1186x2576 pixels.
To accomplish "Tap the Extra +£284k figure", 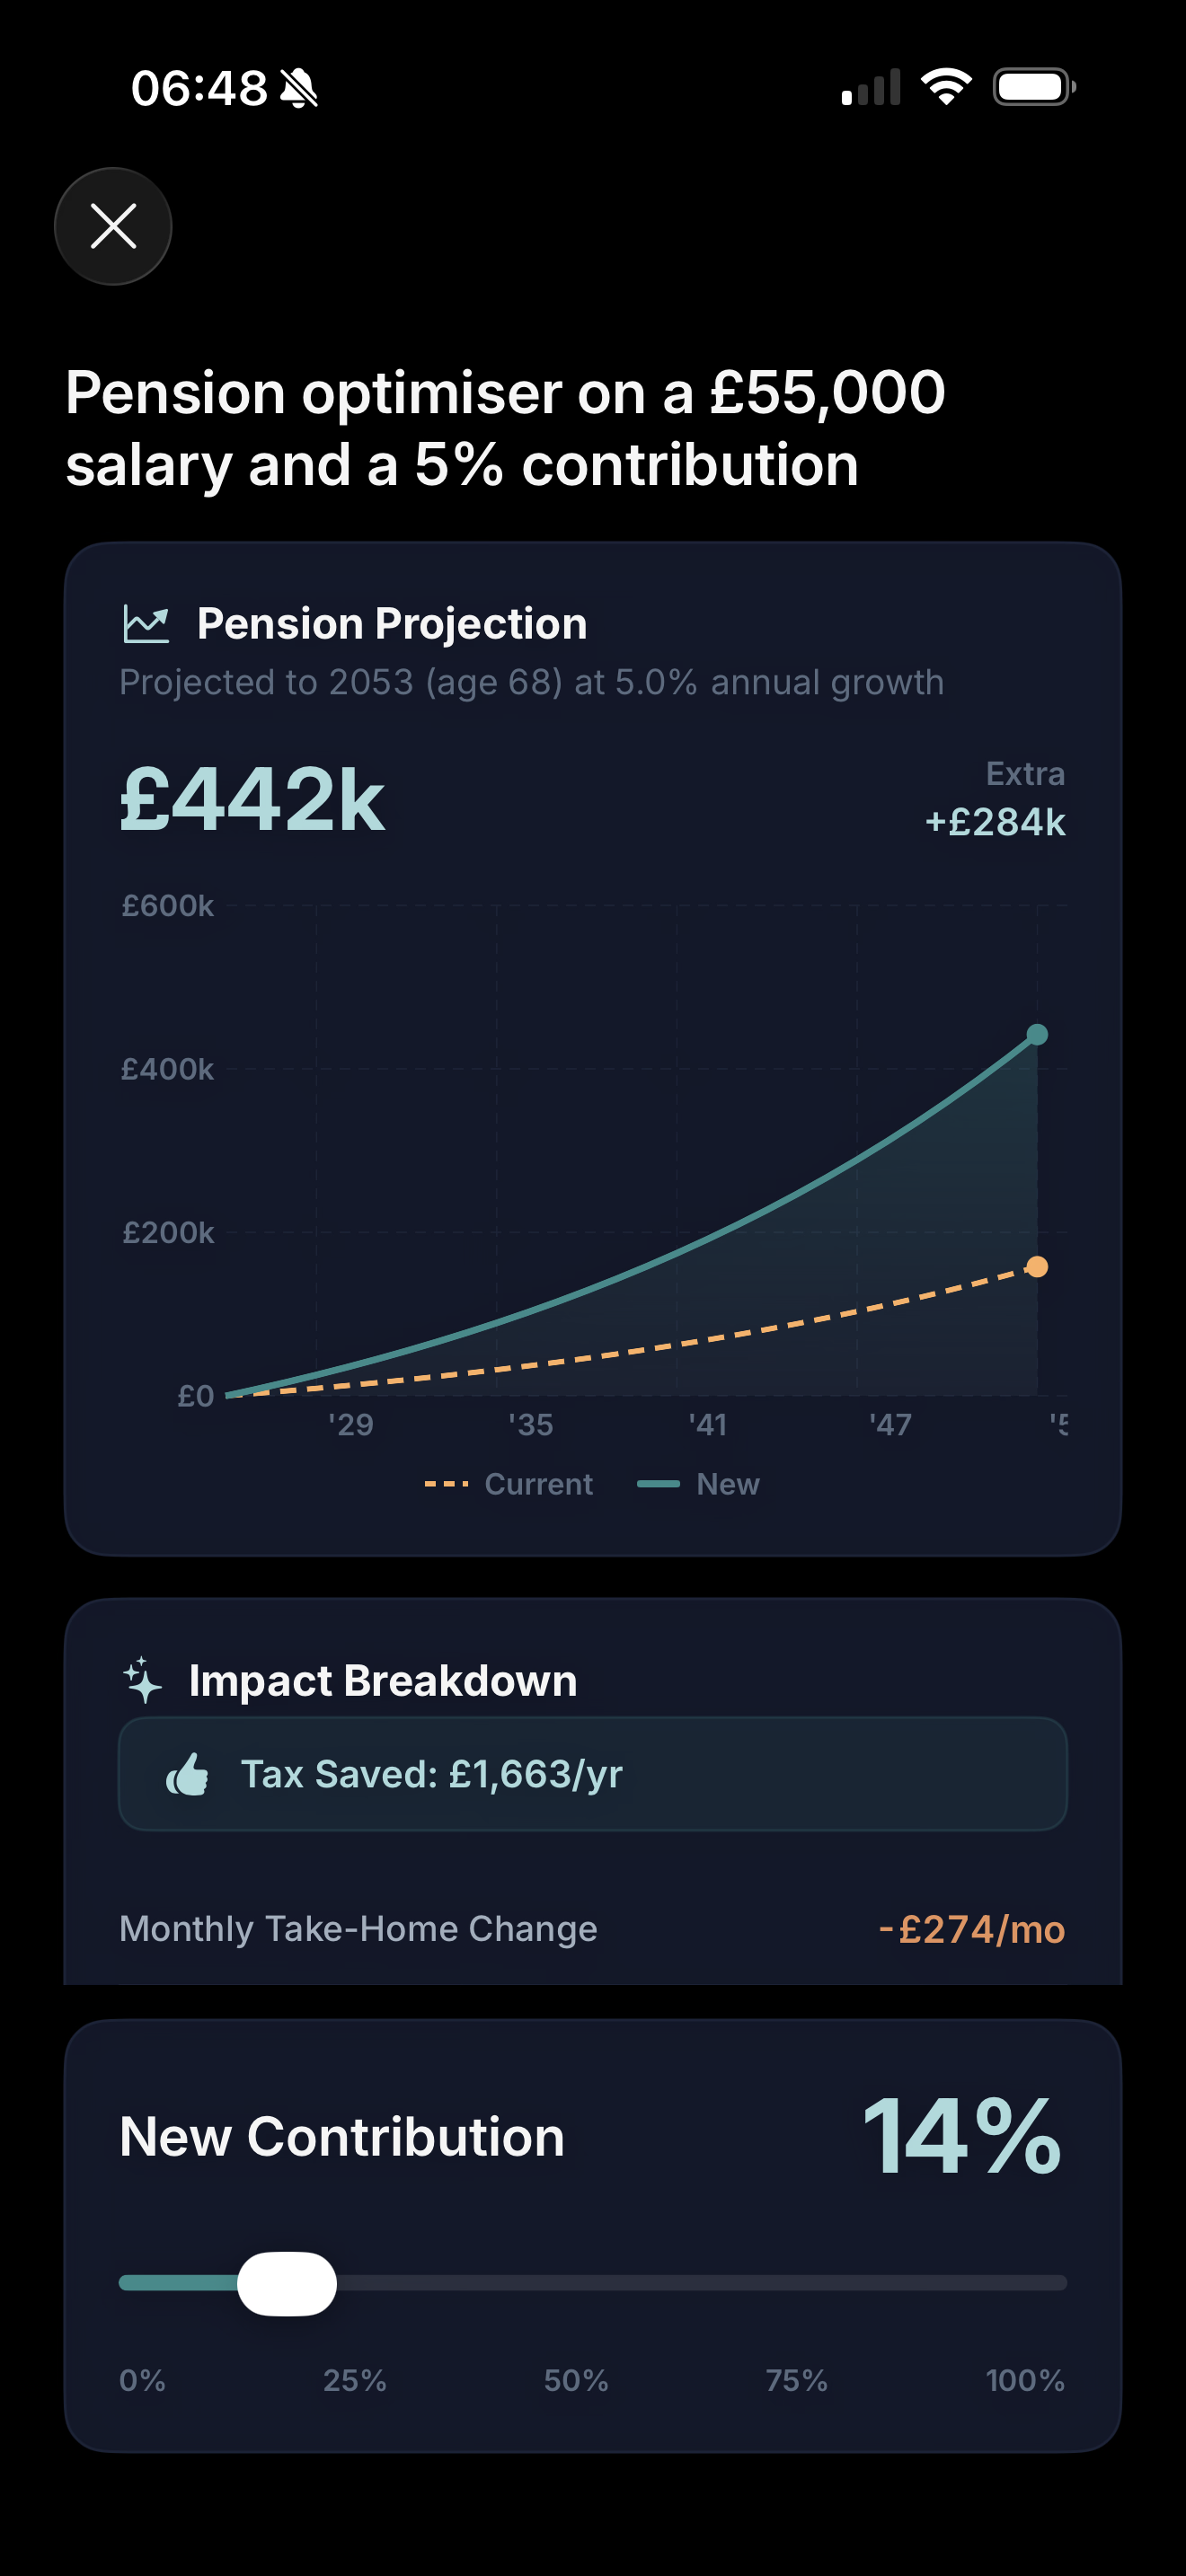I will point(995,821).
